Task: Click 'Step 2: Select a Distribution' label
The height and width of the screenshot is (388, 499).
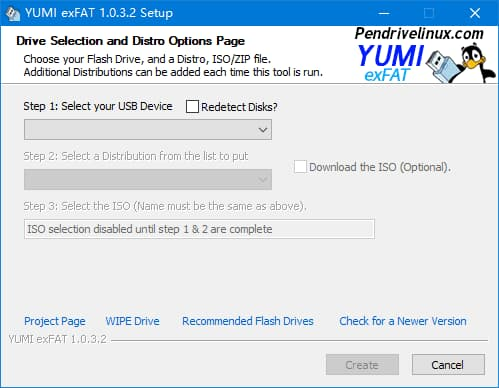Action: click(x=136, y=156)
